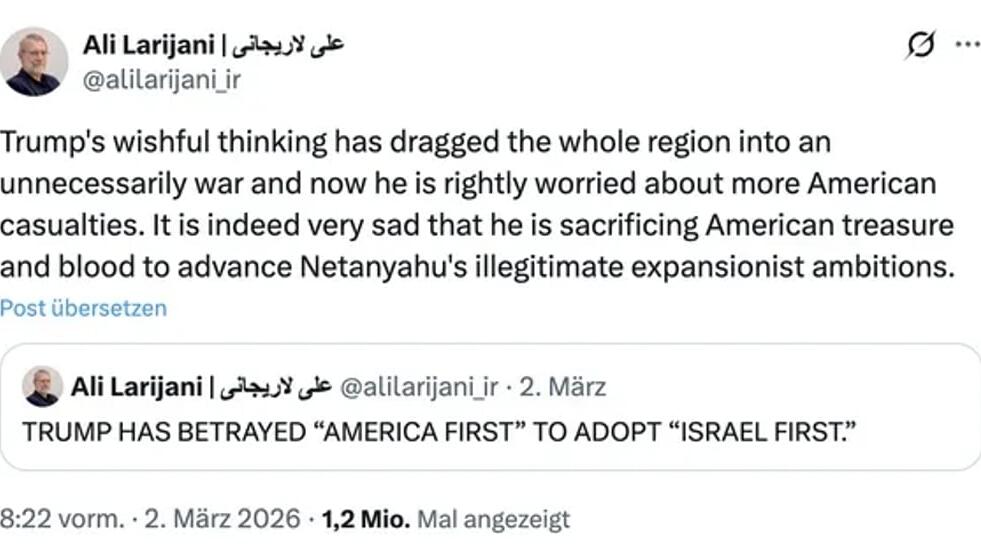Click 'Mal angezeigt' views label
This screenshot has width=981, height=552.
494,519
